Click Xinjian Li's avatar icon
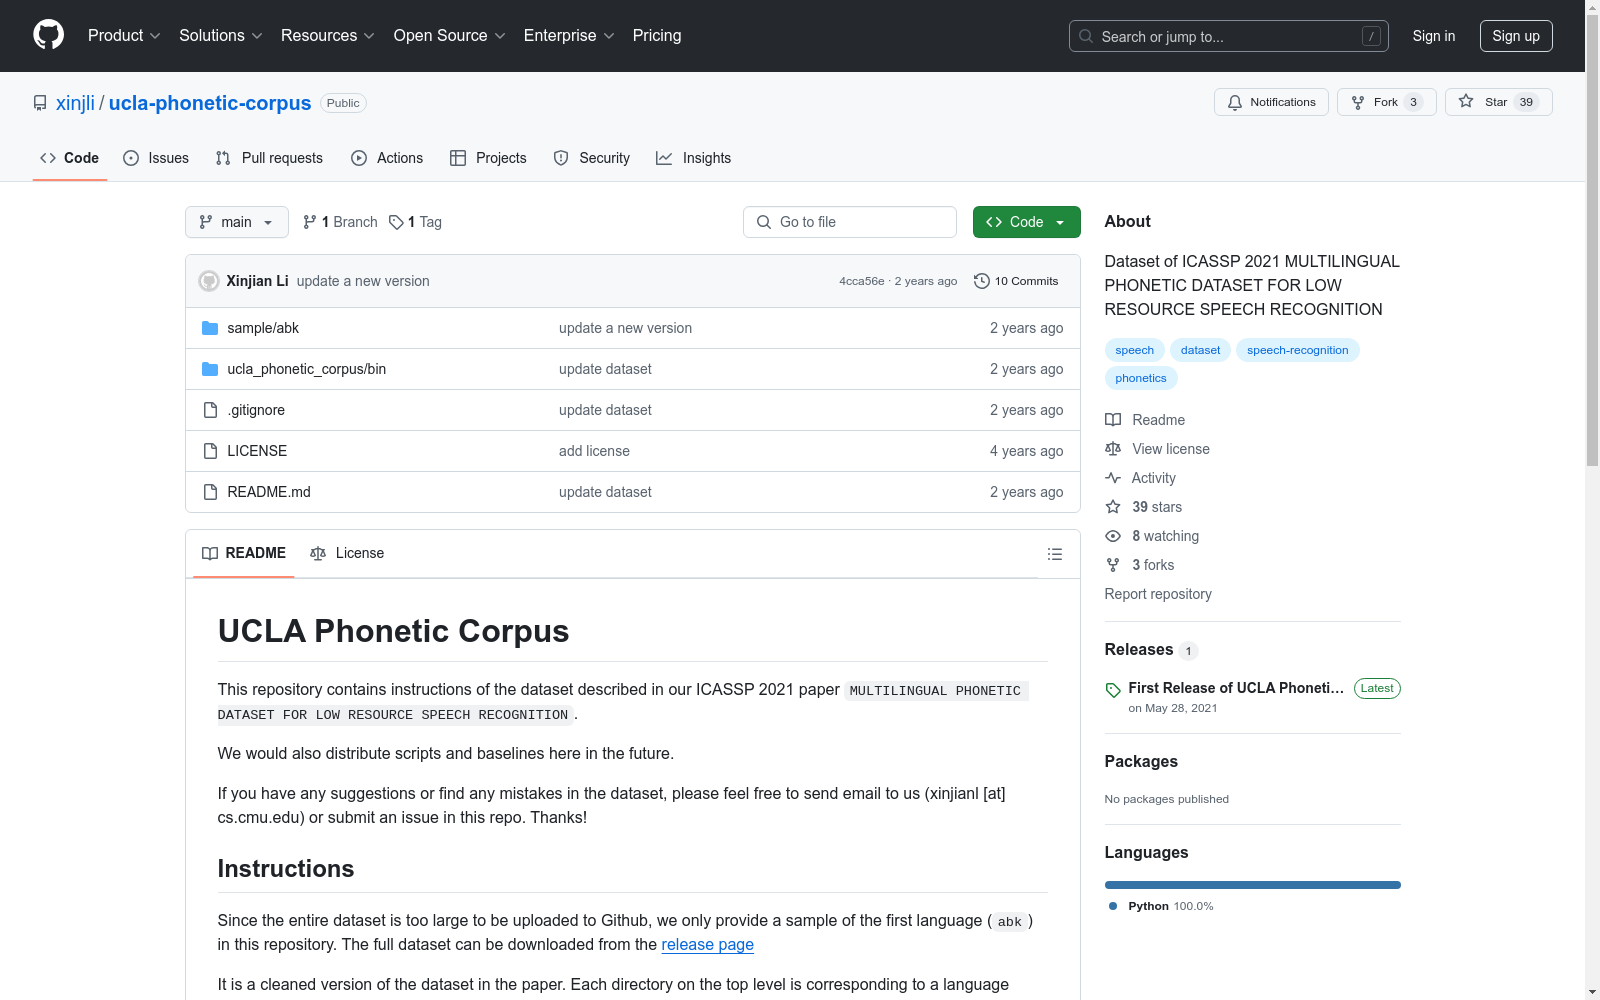This screenshot has height=1000, width=1600. pos(209,281)
